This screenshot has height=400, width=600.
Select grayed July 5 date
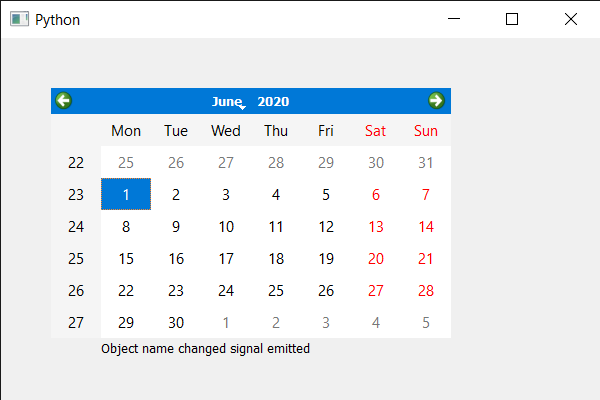click(426, 322)
